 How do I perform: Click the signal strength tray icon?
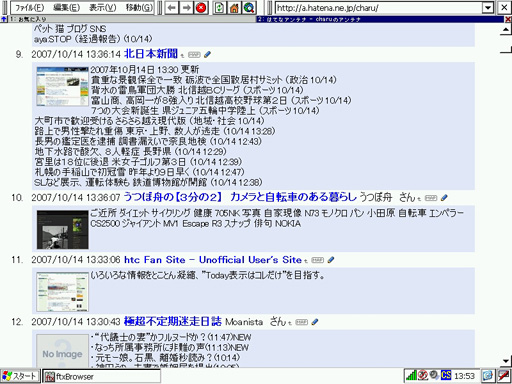(411, 376)
